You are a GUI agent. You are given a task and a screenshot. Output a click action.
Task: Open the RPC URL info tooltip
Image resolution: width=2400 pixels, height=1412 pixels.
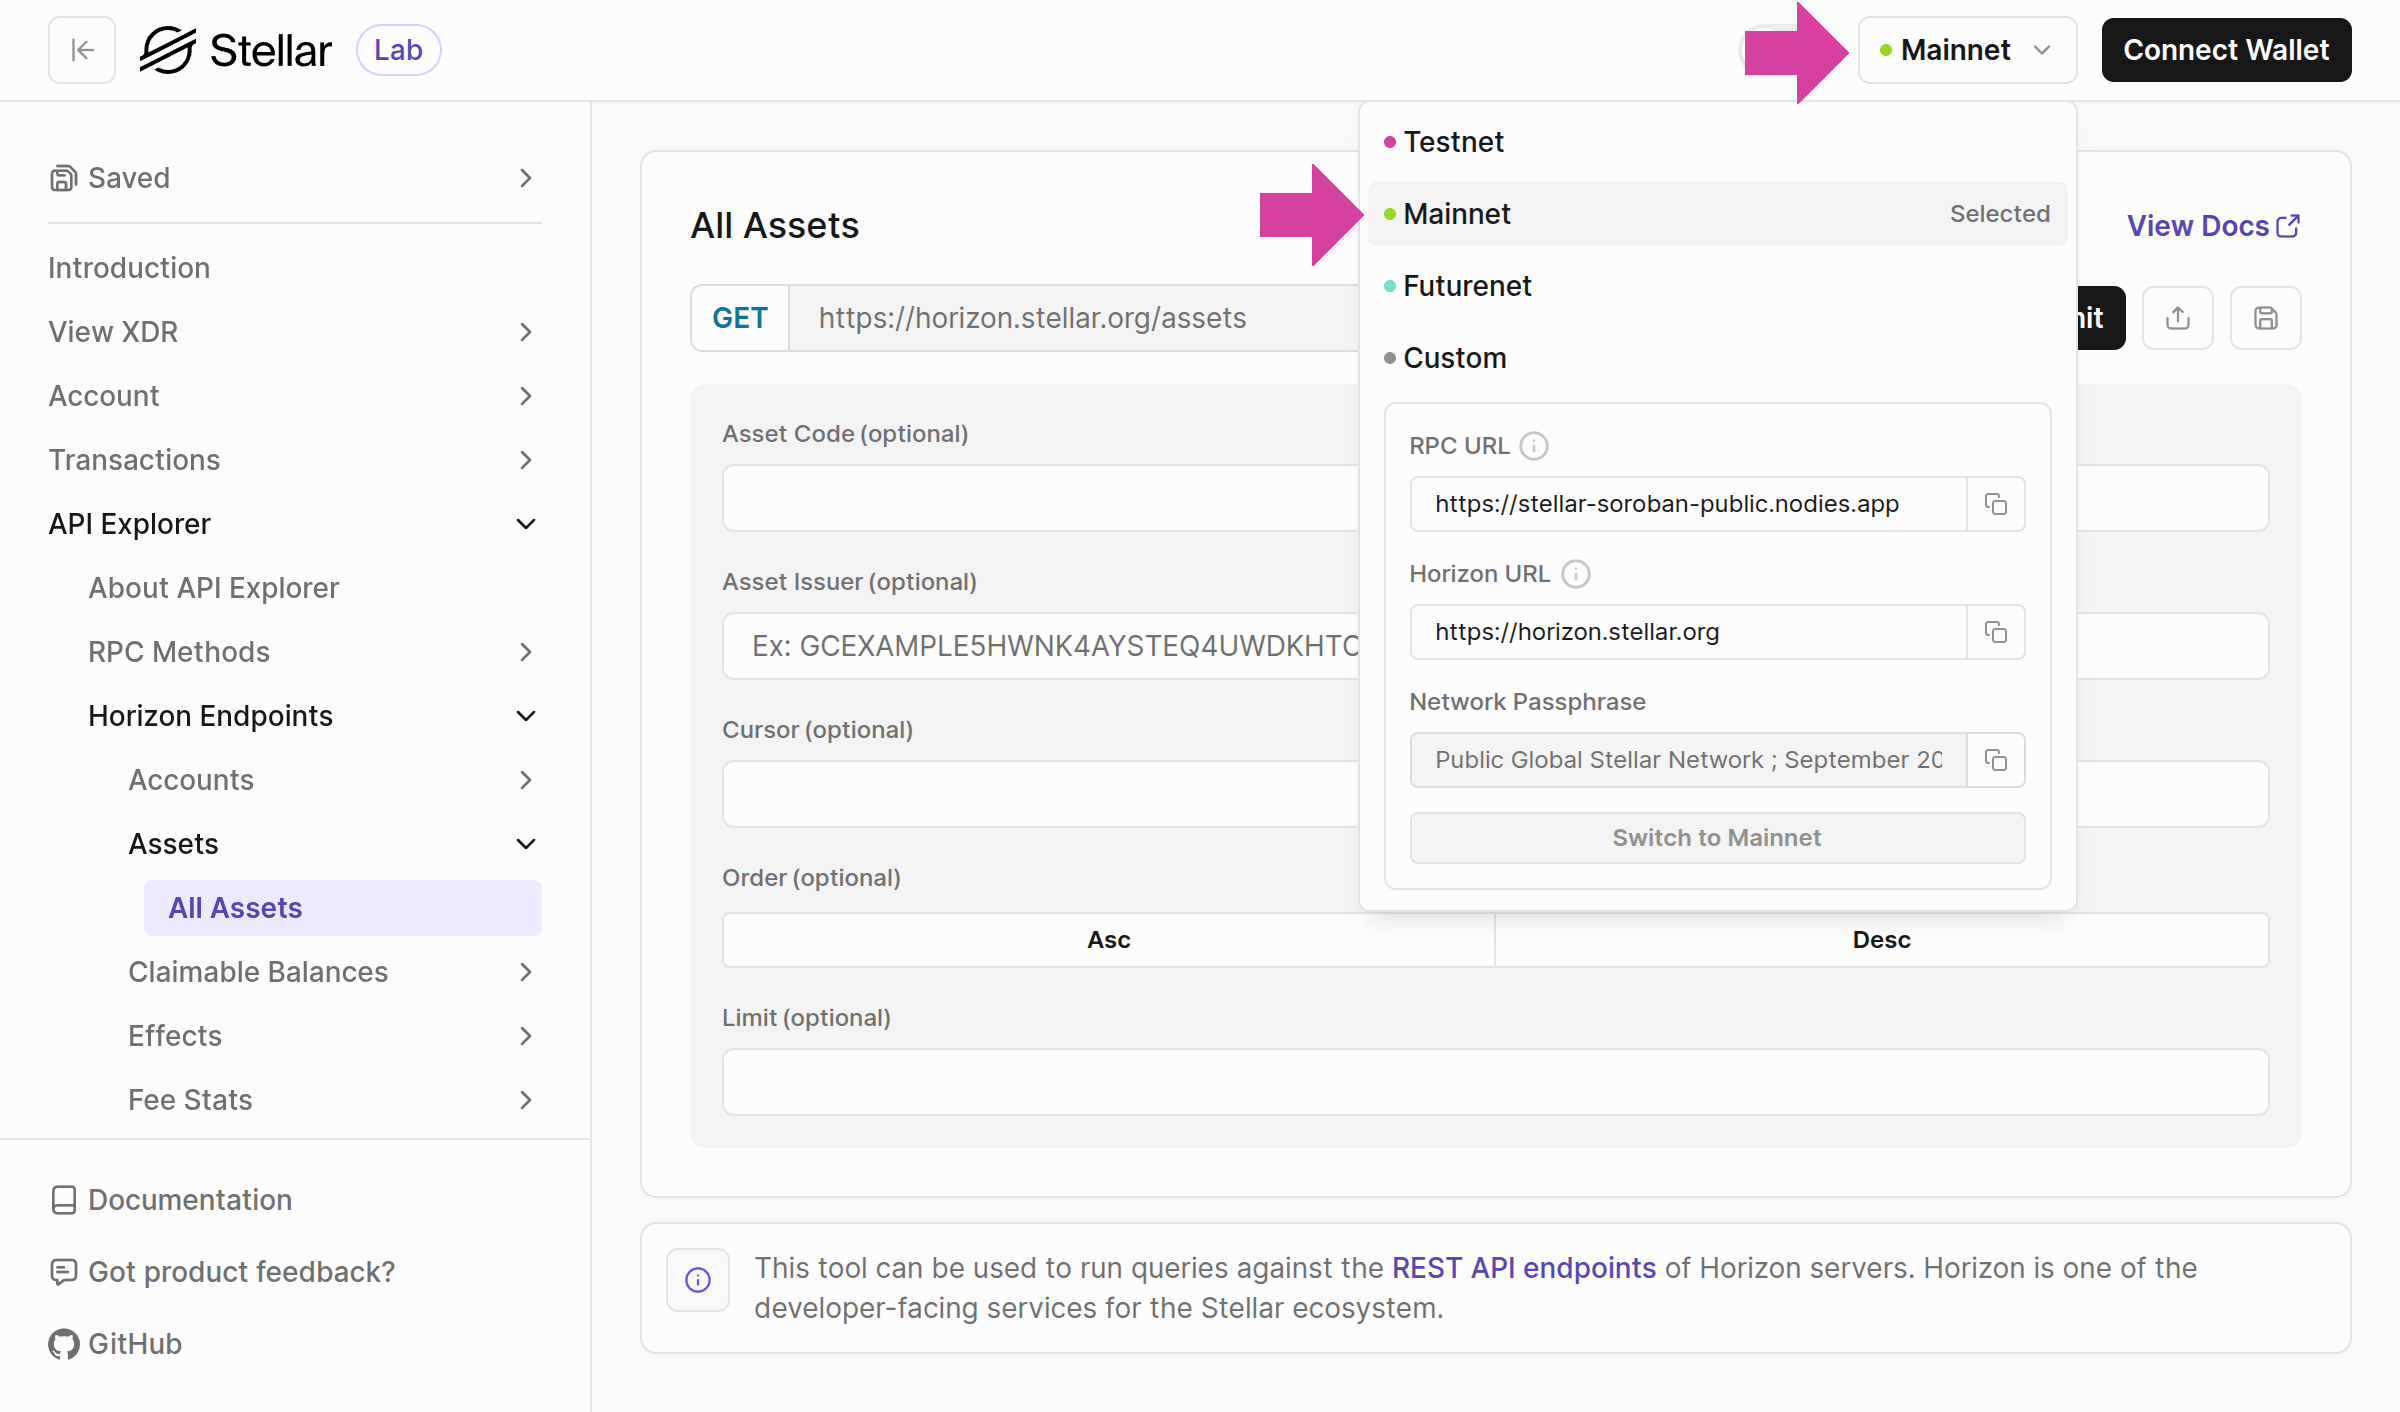click(1534, 446)
